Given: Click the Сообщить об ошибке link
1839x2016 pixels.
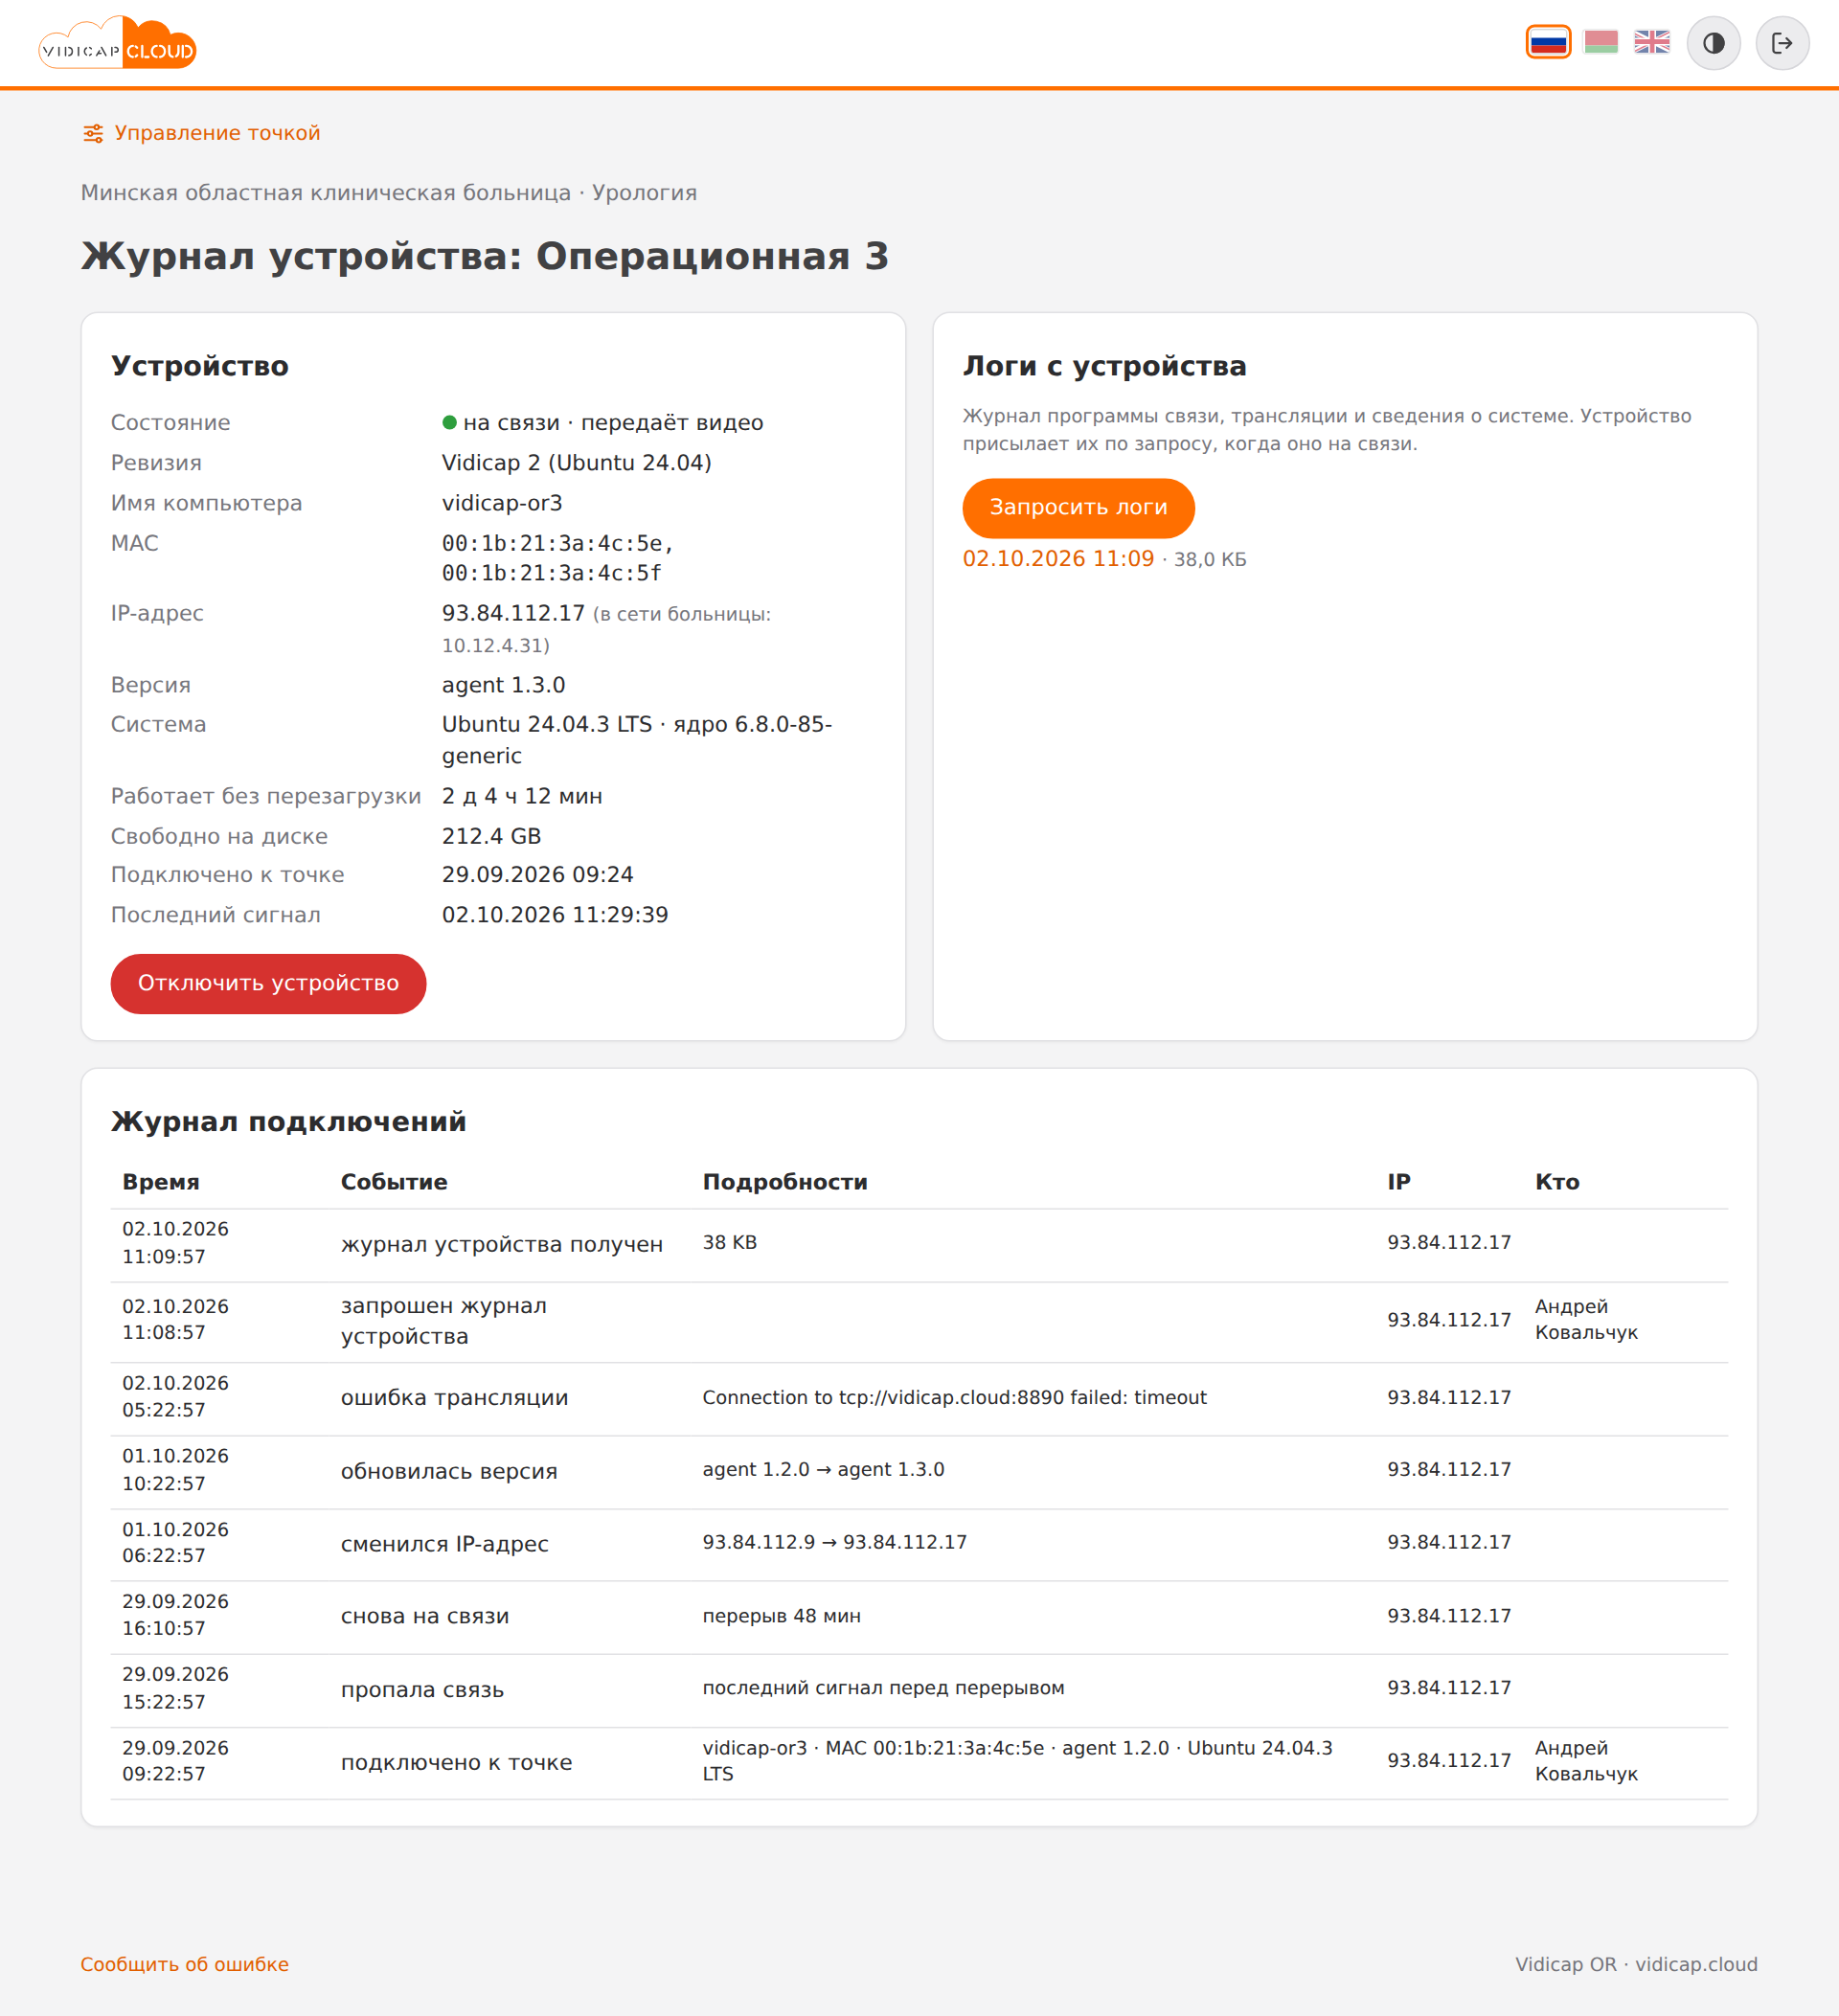Looking at the screenshot, I should (x=185, y=1964).
